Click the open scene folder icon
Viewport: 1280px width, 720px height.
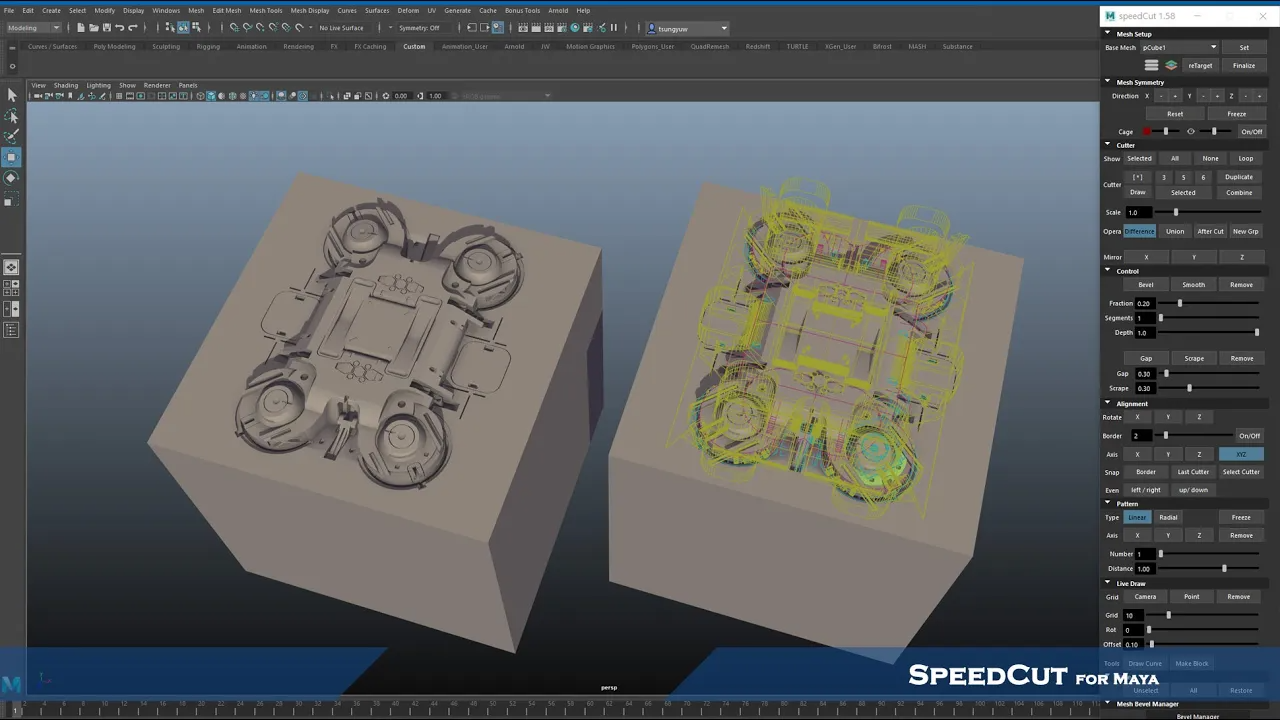94,28
